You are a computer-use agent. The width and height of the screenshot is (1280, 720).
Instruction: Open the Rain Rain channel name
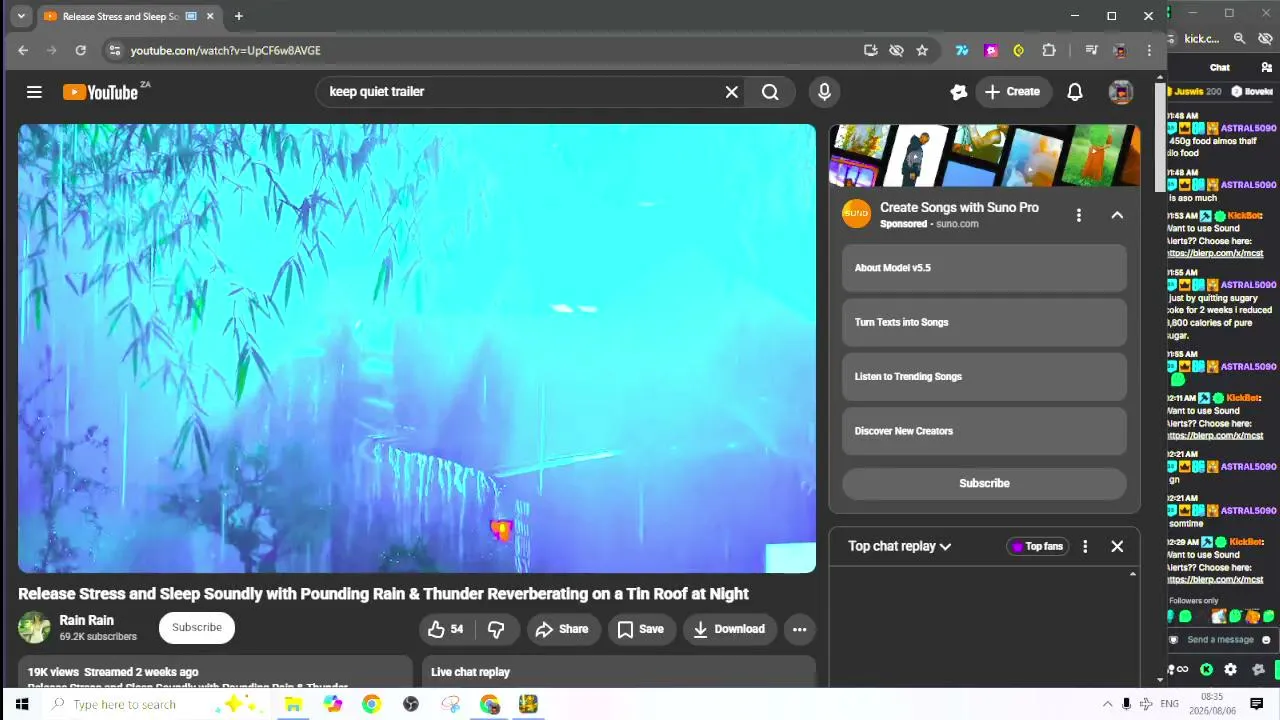87,620
